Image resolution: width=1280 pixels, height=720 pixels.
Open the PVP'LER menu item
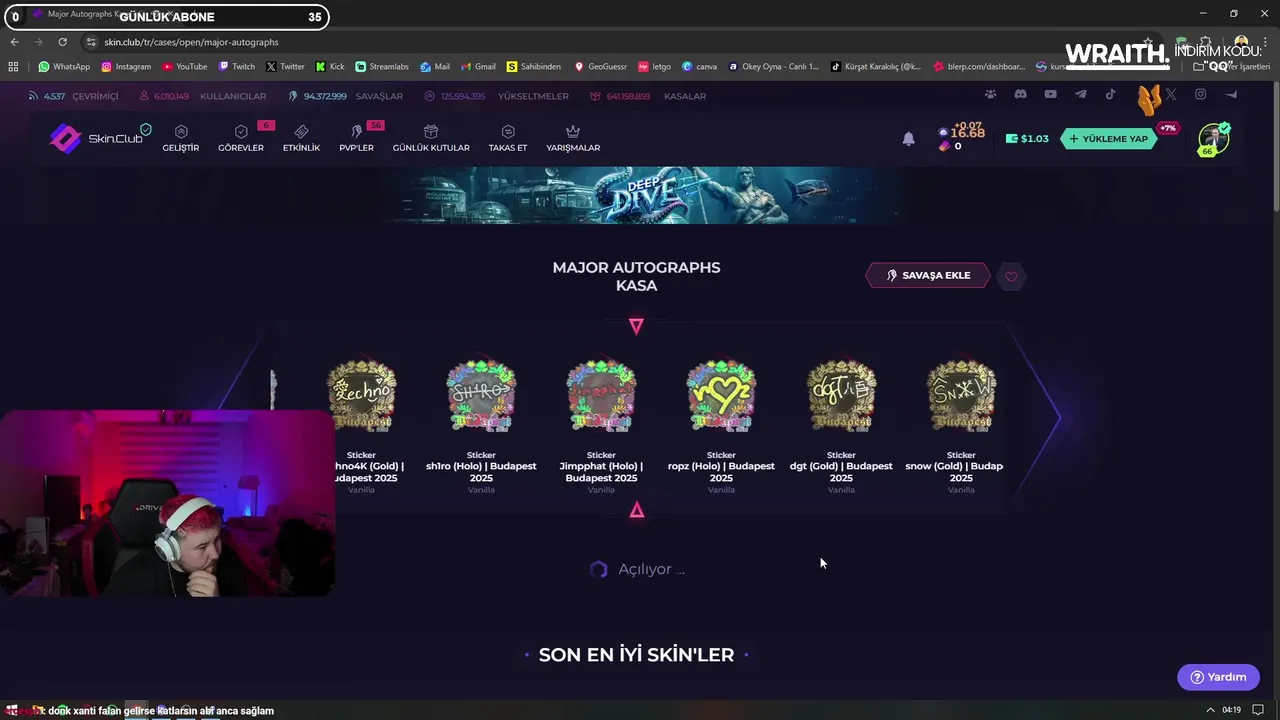point(356,139)
